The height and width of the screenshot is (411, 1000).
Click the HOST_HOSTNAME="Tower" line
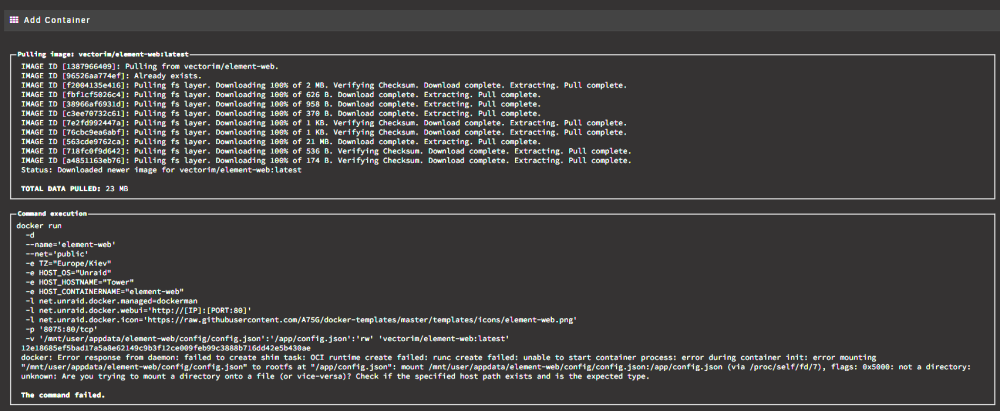tap(79, 281)
